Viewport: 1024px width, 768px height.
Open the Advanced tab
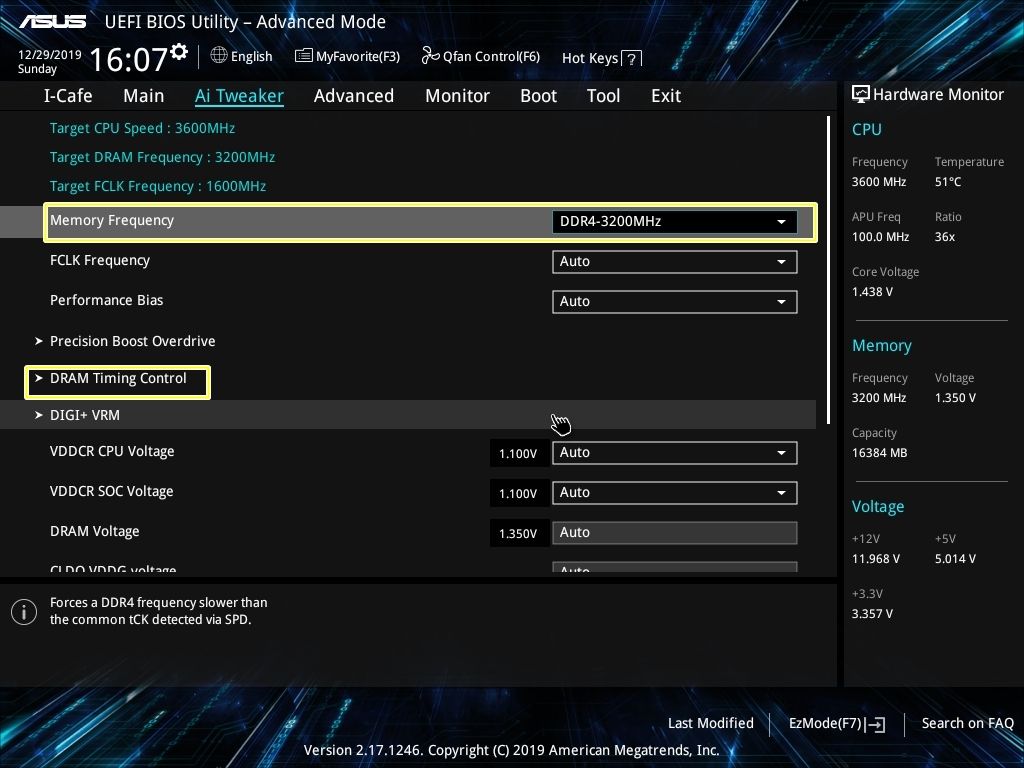click(354, 96)
